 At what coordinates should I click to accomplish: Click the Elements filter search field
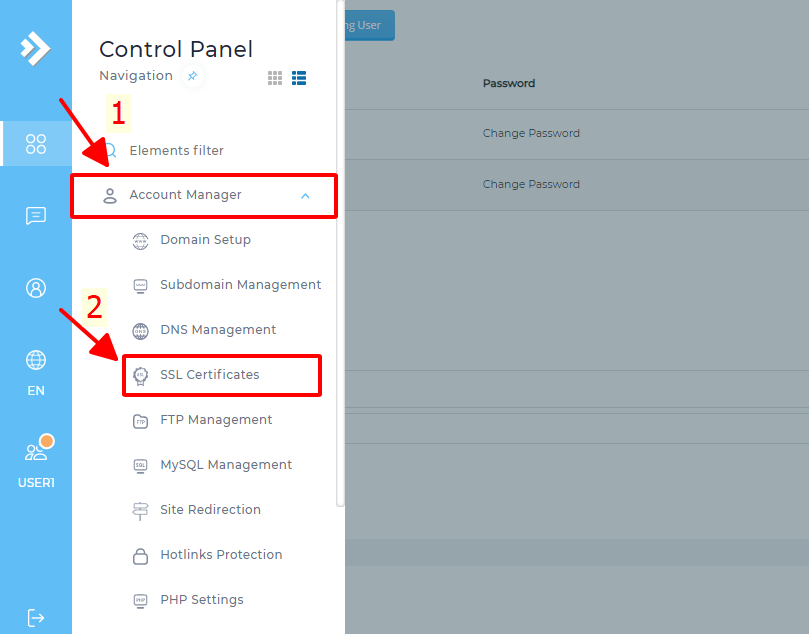pos(176,151)
